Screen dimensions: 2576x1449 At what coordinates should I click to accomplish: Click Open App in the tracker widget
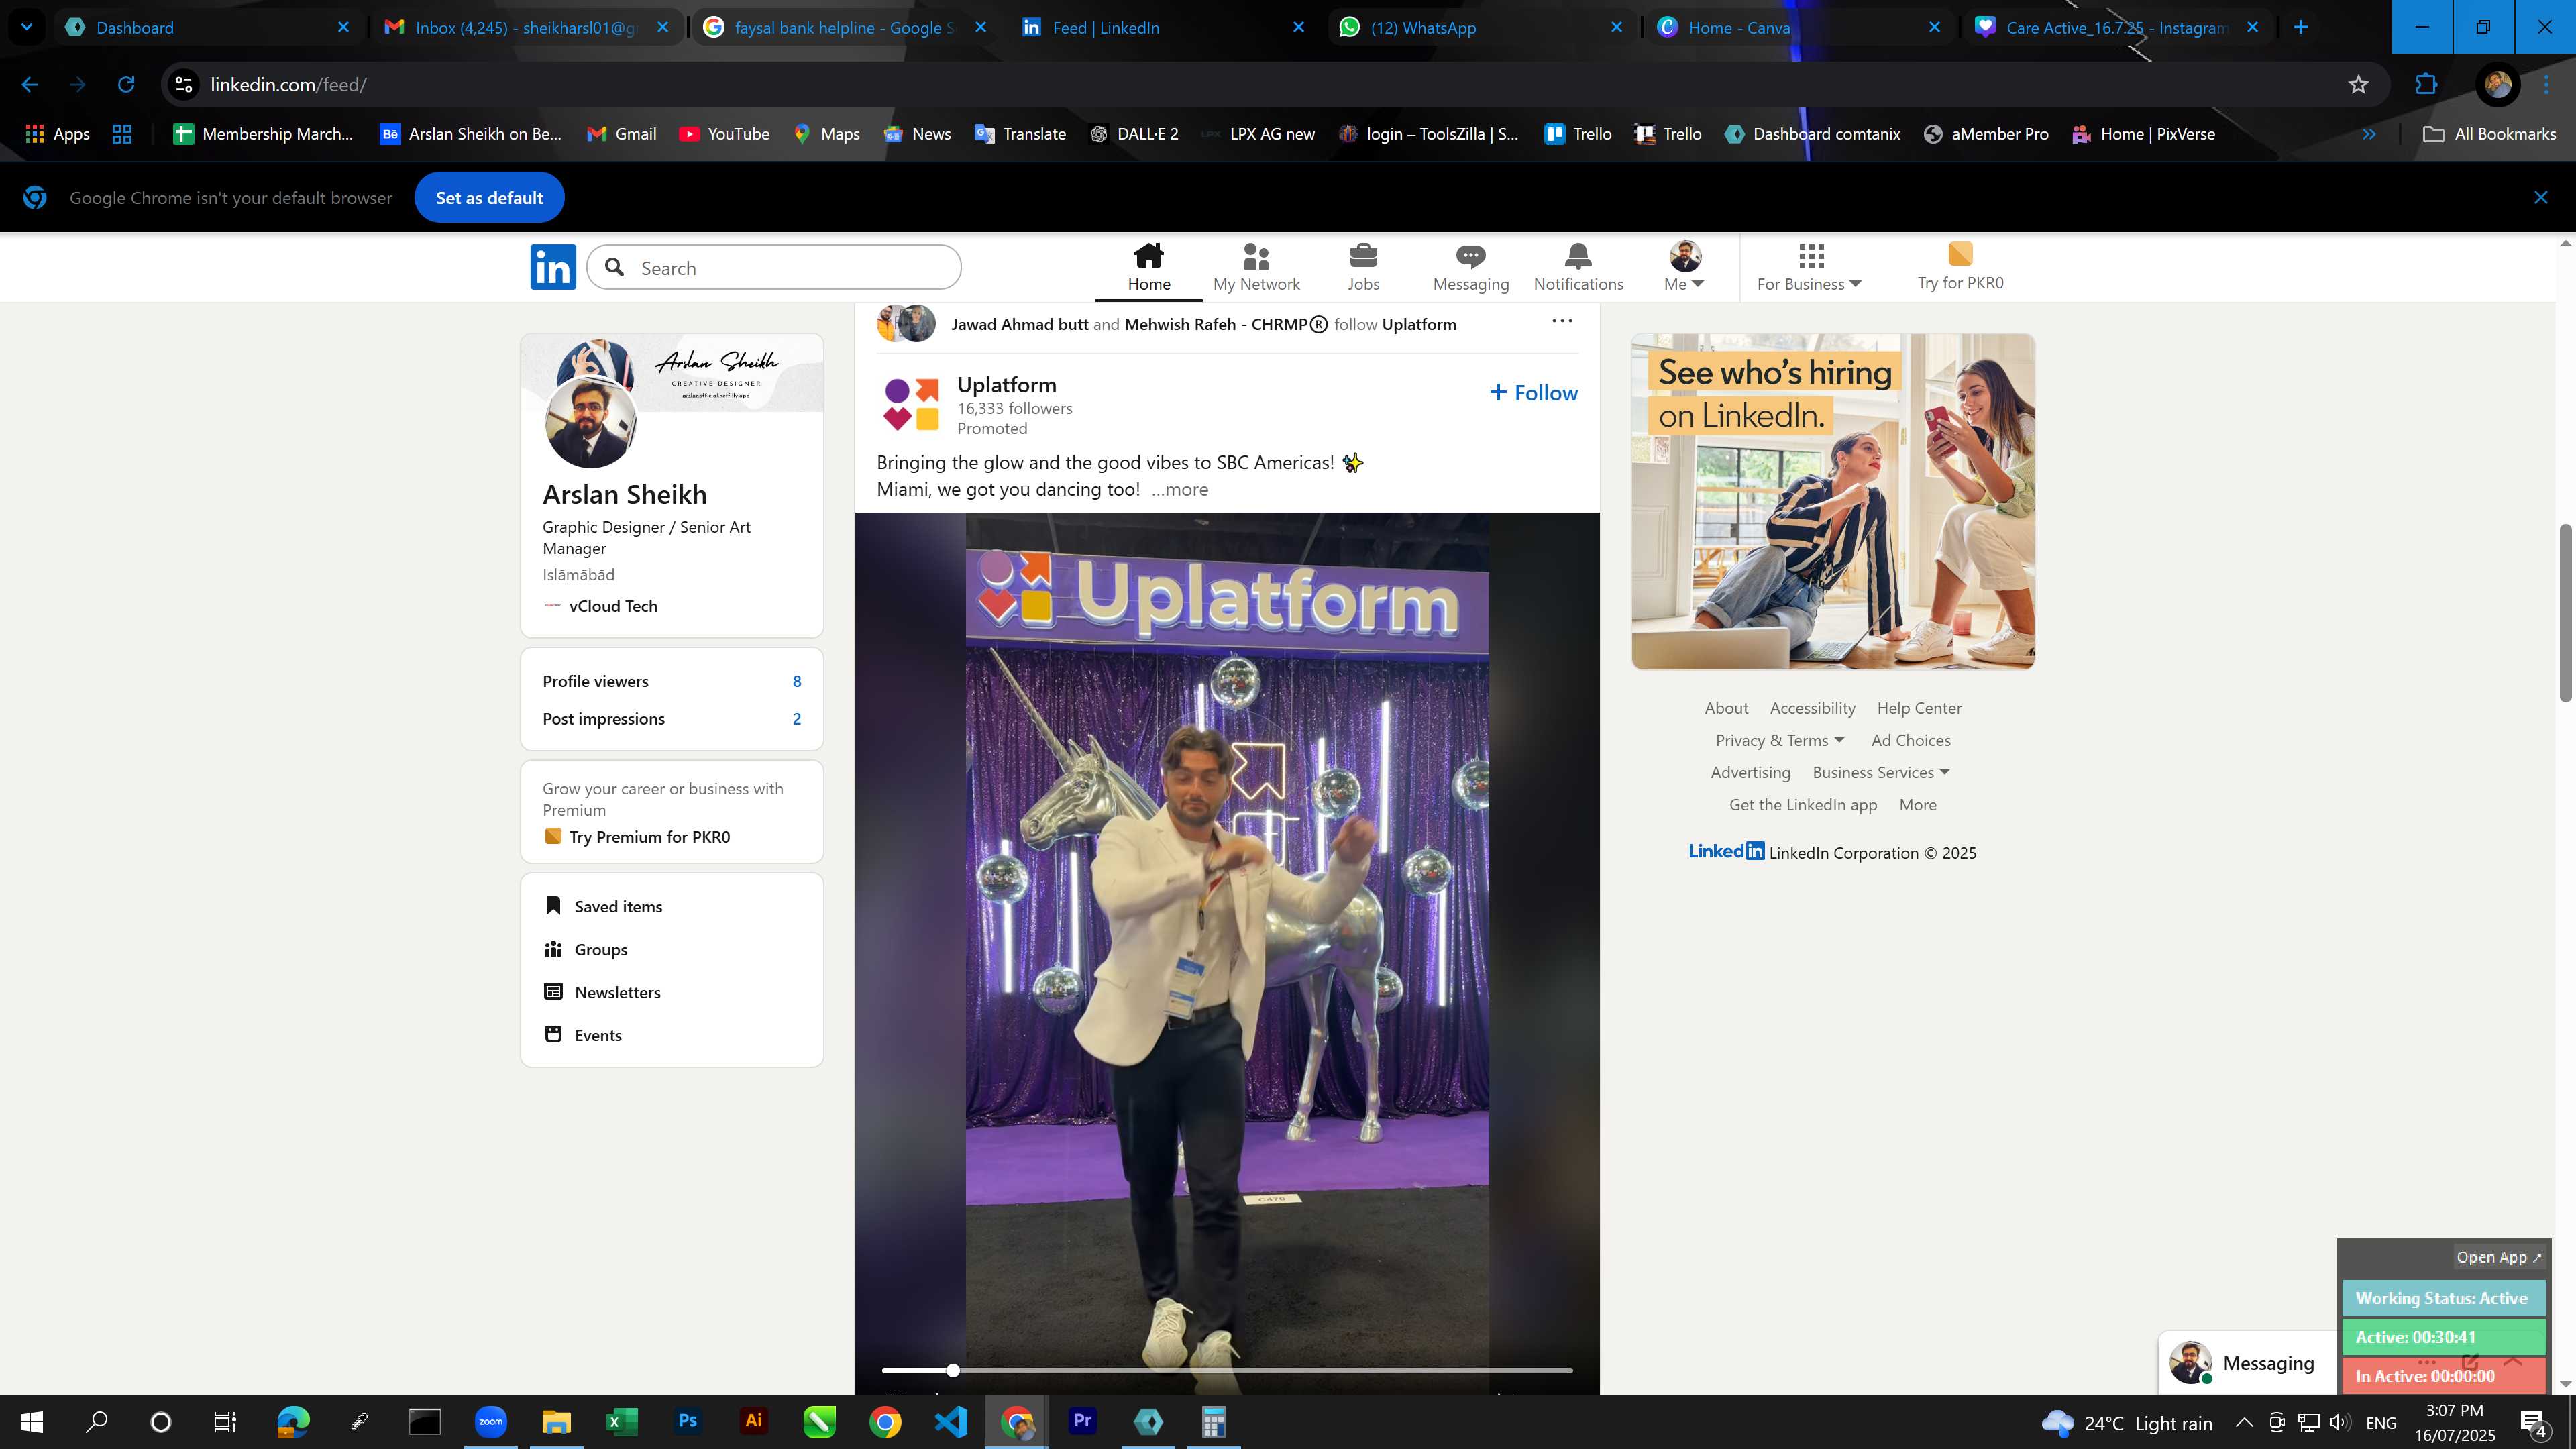pos(2498,1257)
